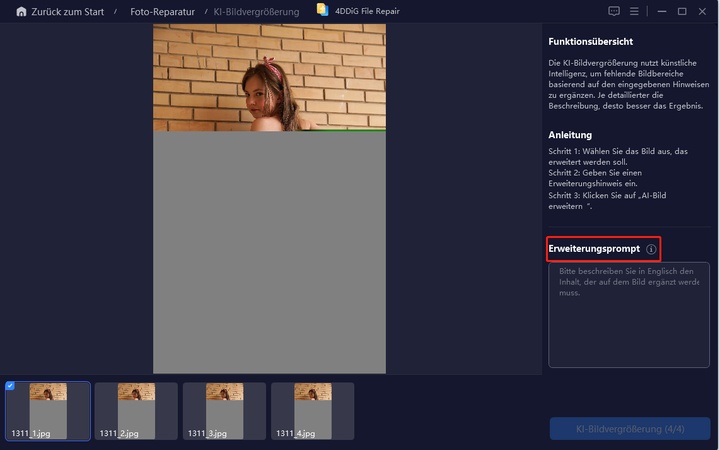720x450 pixels.
Task: Open the feedback chat icon in title bar
Action: pos(614,12)
